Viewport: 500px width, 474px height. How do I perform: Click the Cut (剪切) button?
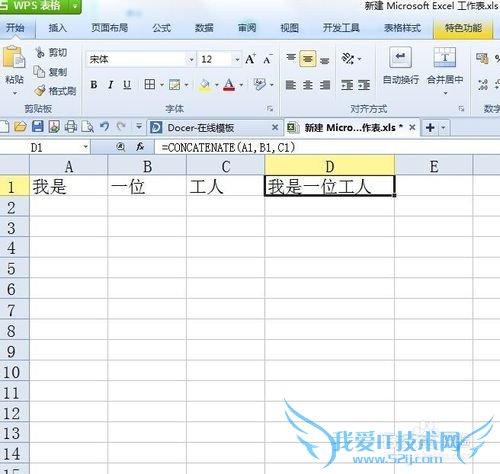coord(52,53)
